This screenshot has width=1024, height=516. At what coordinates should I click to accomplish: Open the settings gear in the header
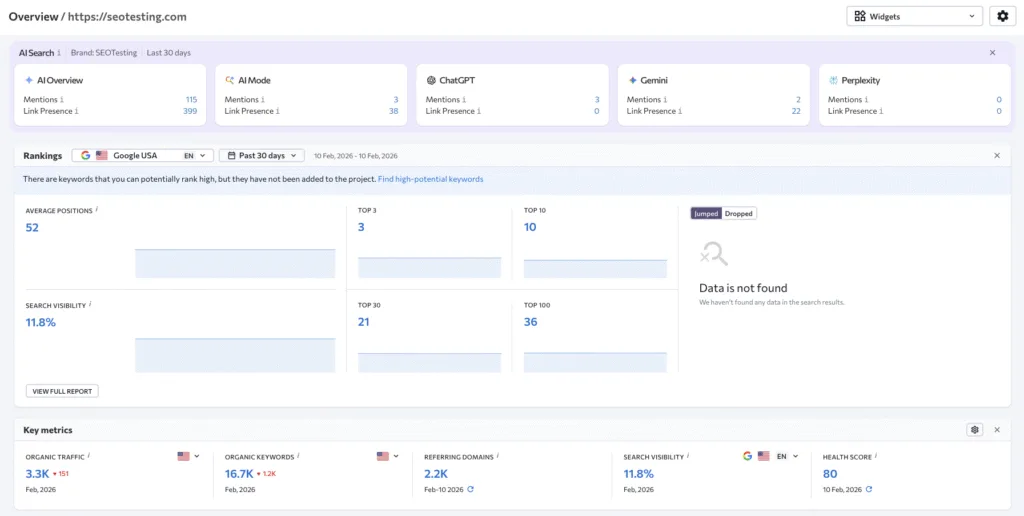[x=1002, y=16]
